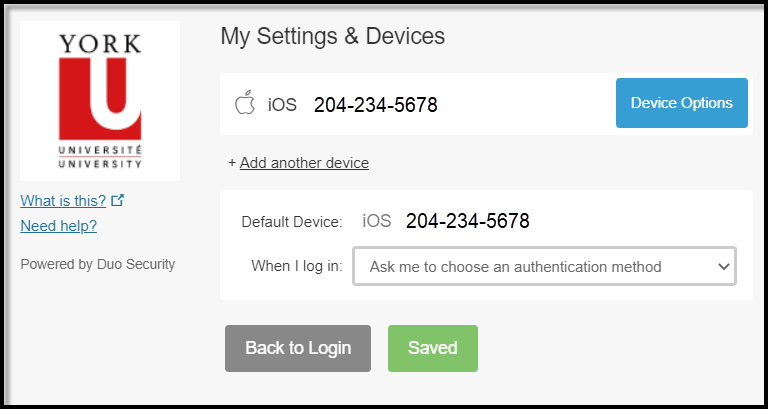The width and height of the screenshot is (768, 409).
Task: Open the Device Options button
Action: point(682,103)
